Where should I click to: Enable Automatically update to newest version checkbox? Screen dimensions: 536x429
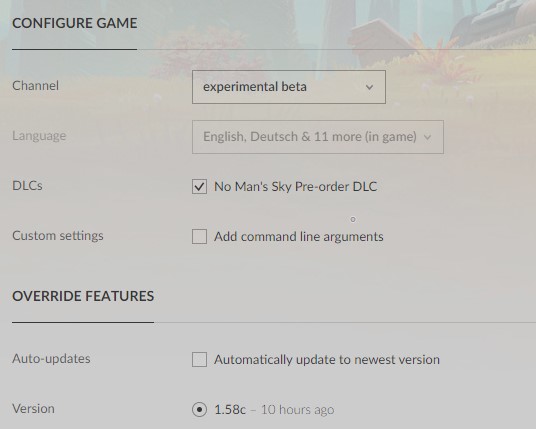click(x=199, y=360)
